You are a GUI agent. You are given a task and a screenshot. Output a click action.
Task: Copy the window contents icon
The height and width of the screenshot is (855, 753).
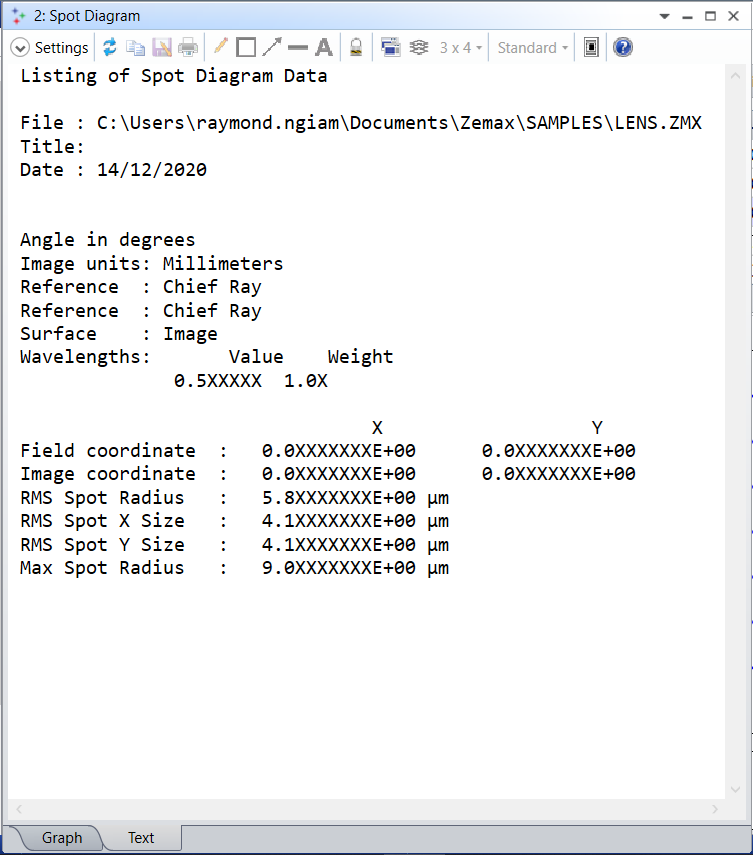[135, 48]
